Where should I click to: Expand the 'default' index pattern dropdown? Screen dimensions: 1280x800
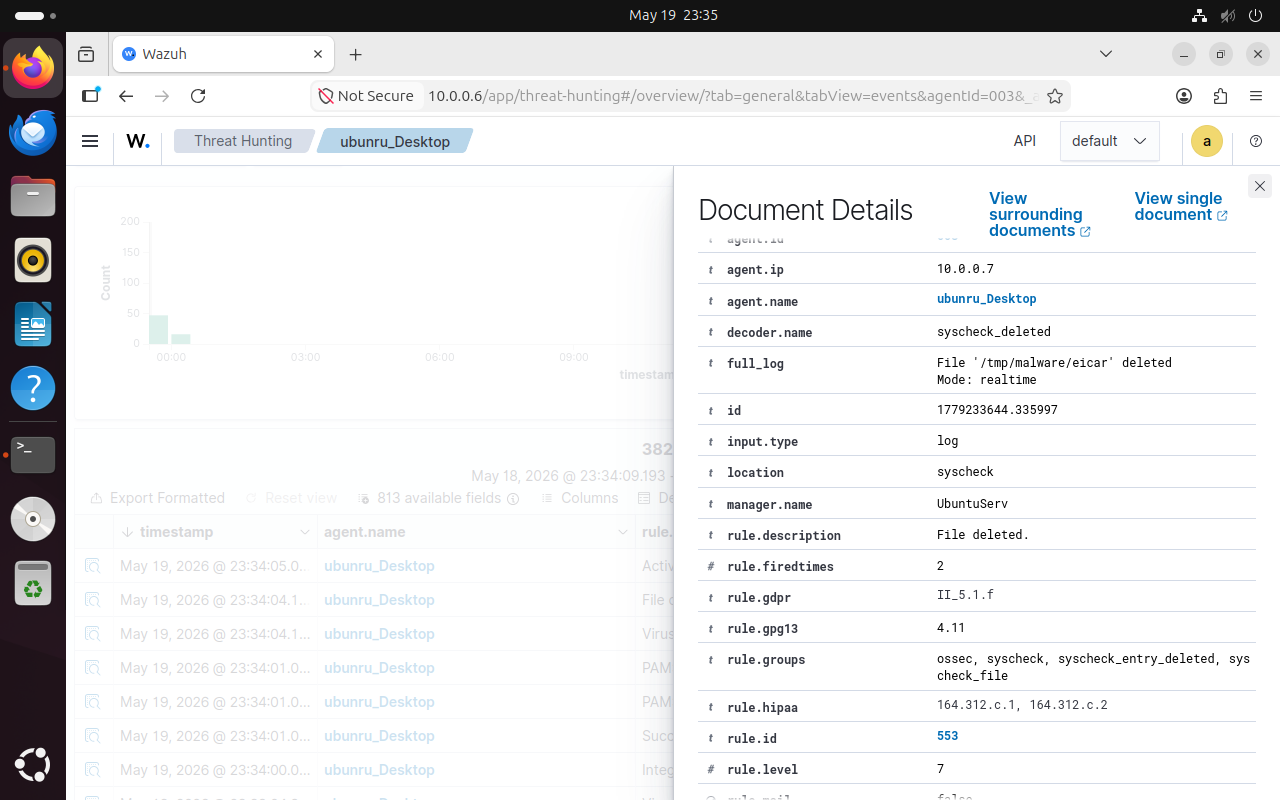[1110, 141]
